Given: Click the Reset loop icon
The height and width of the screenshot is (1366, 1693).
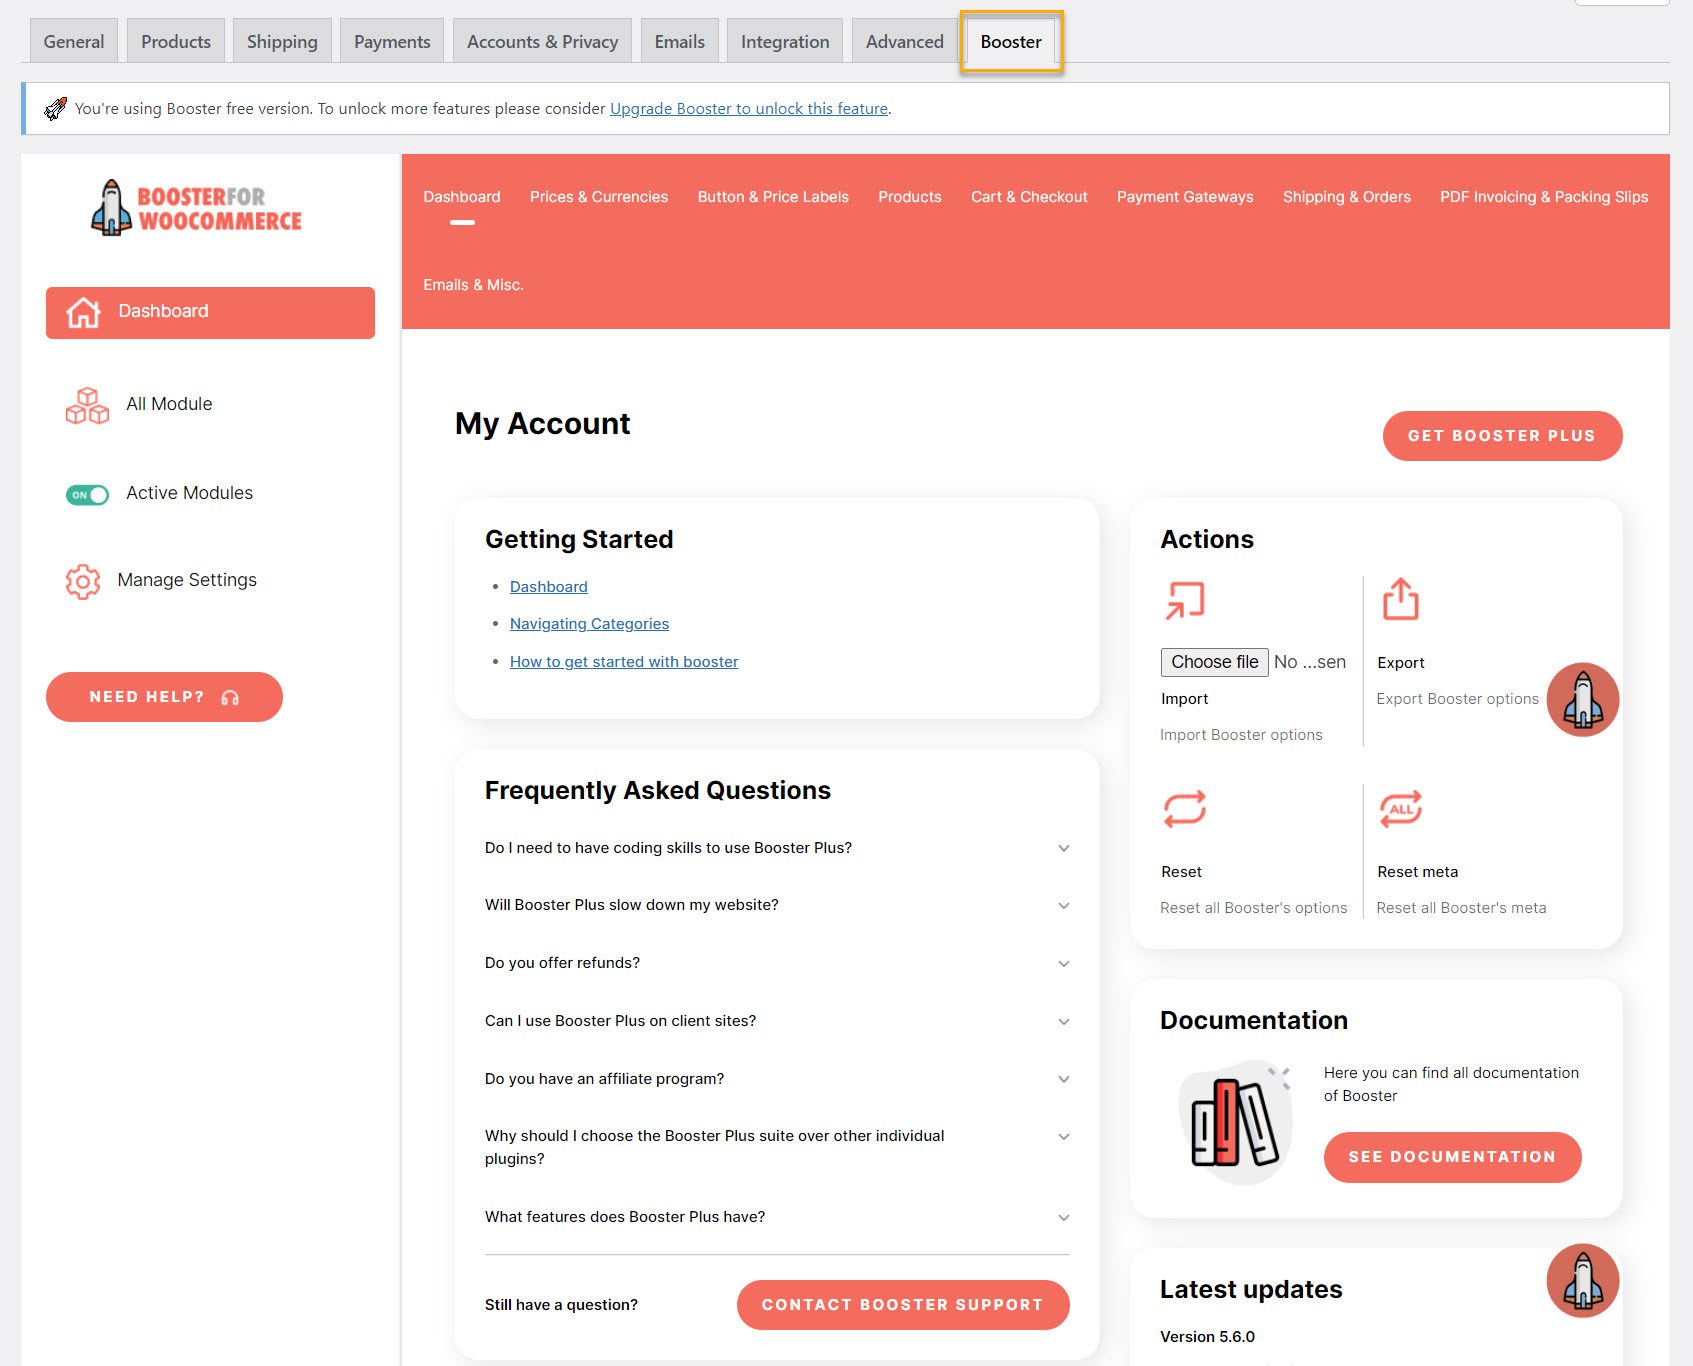Looking at the screenshot, I should [1184, 809].
